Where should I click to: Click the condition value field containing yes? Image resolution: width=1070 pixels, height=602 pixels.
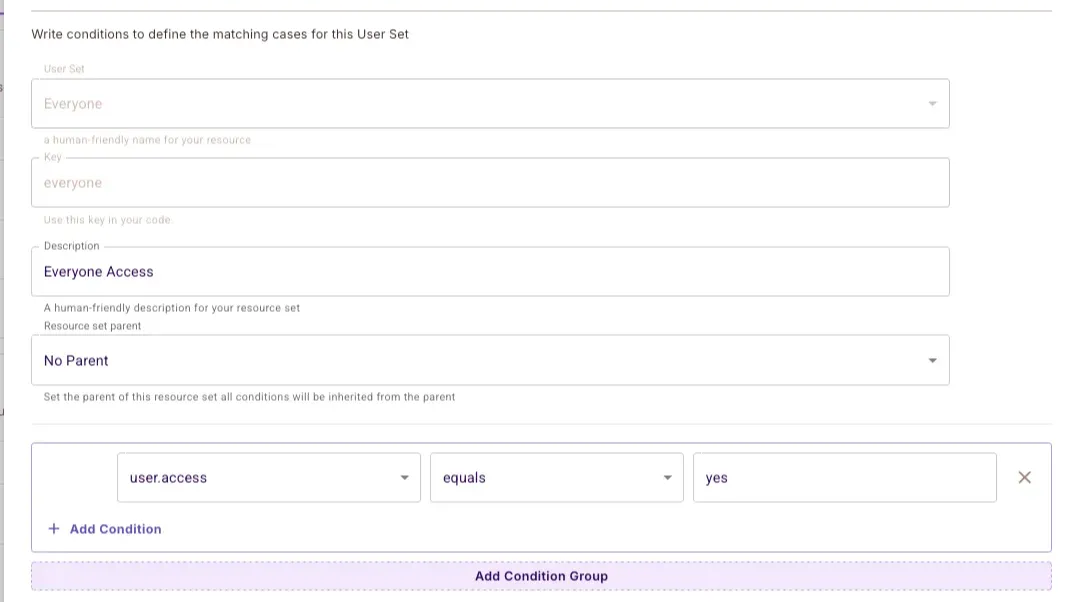(x=844, y=478)
